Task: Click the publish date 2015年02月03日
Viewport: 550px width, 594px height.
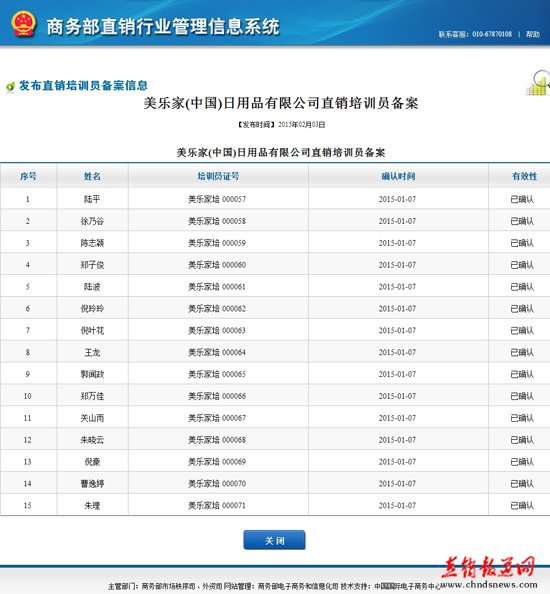Action: tap(302, 124)
